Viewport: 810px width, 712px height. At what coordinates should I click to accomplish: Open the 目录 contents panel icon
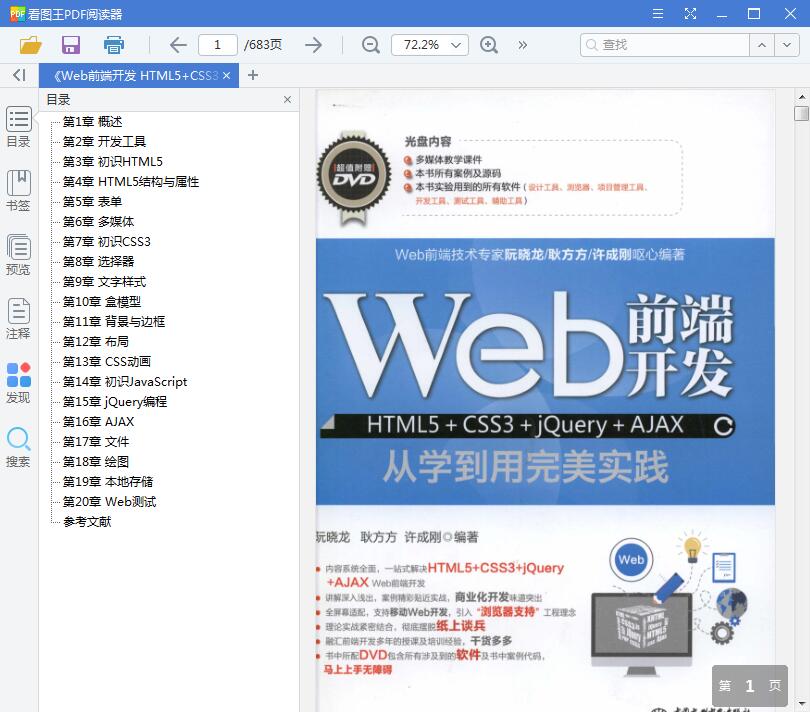18,130
